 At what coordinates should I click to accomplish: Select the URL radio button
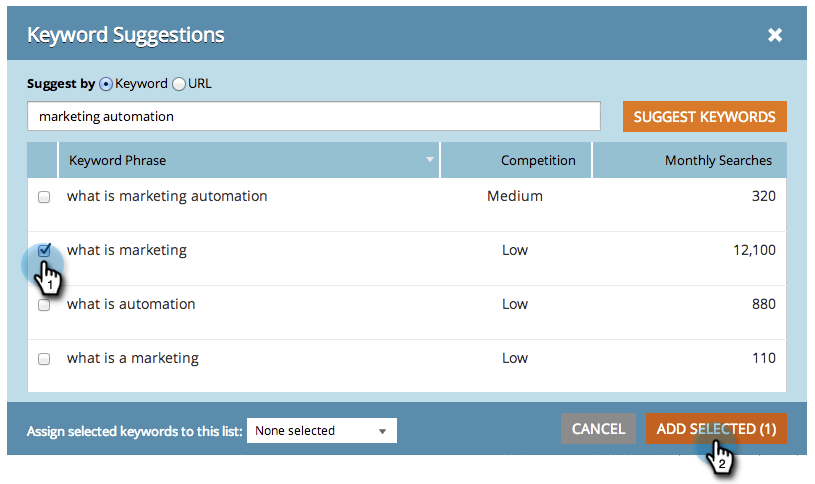(x=179, y=84)
